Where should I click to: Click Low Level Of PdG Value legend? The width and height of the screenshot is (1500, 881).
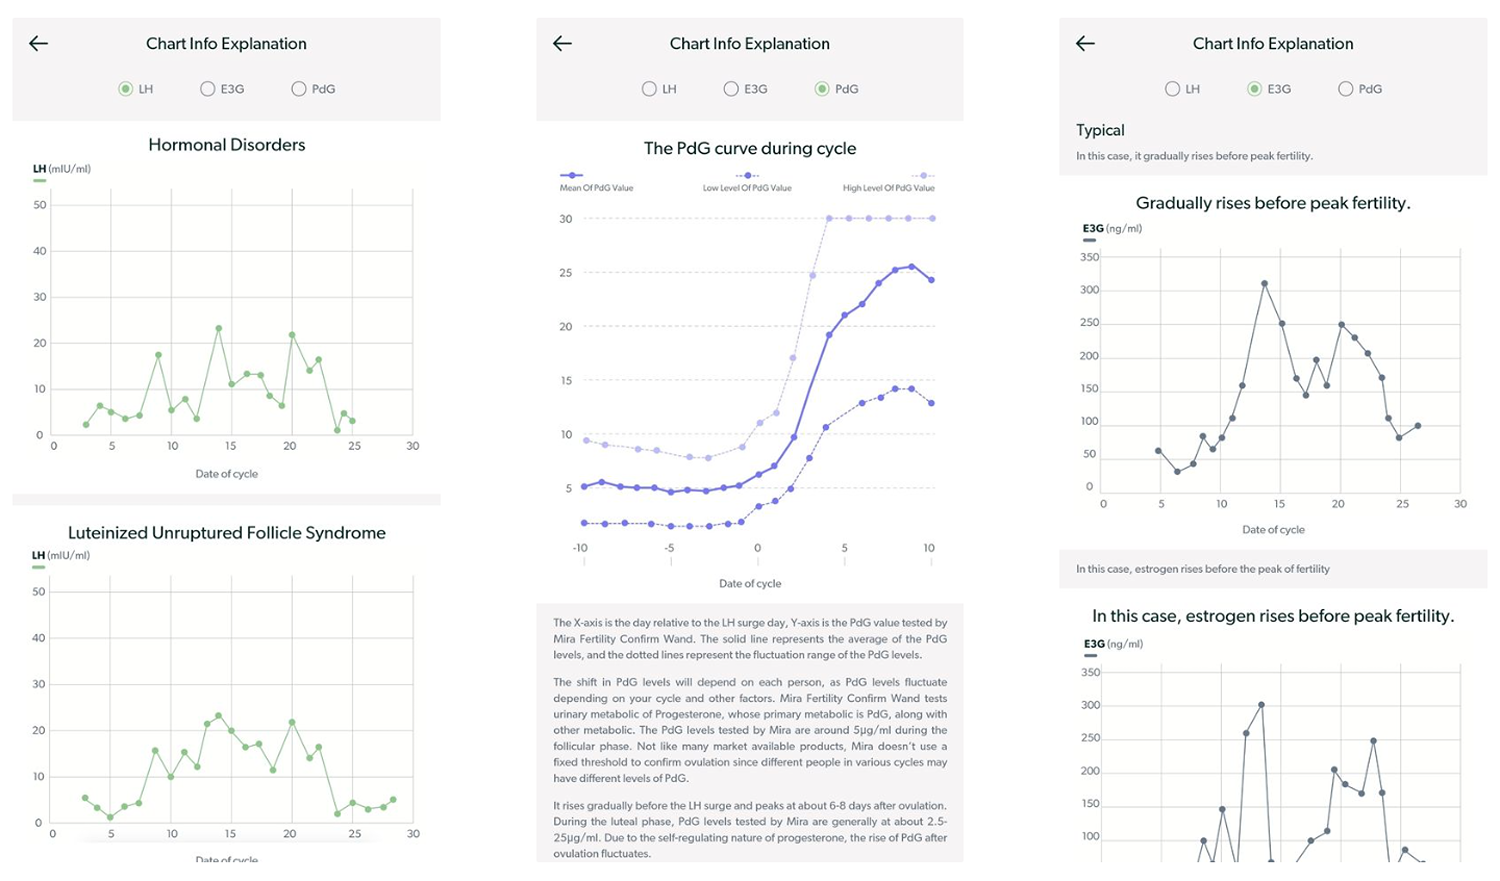pos(747,182)
